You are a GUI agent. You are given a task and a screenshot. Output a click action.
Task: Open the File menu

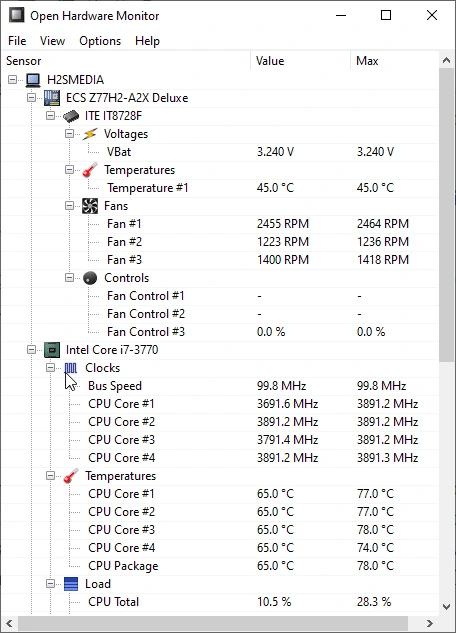[x=17, y=41]
